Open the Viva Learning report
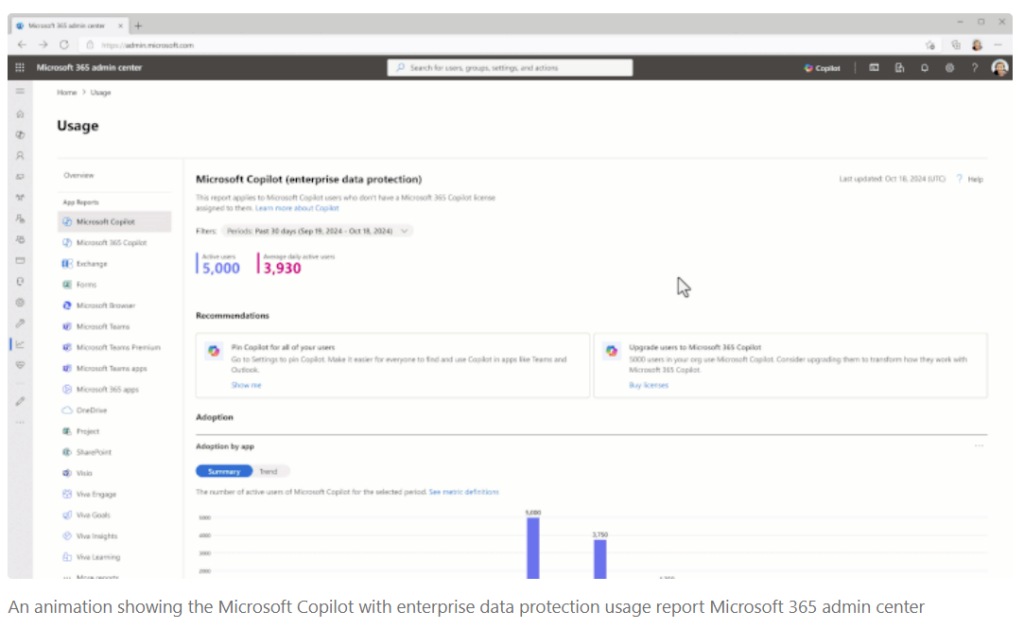 coord(98,557)
